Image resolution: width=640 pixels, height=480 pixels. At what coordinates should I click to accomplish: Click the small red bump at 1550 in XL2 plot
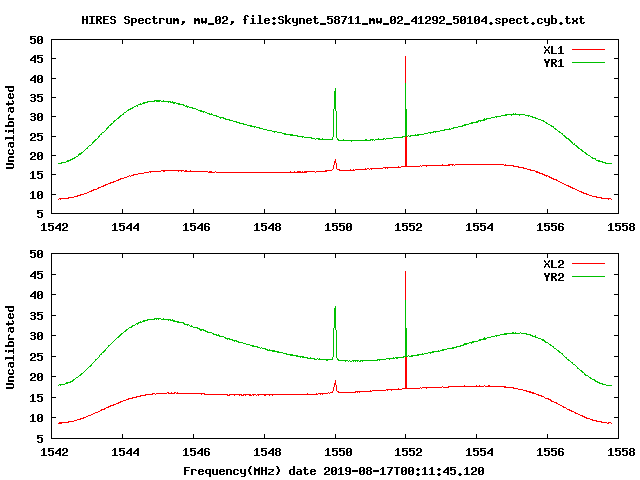tap(335, 386)
